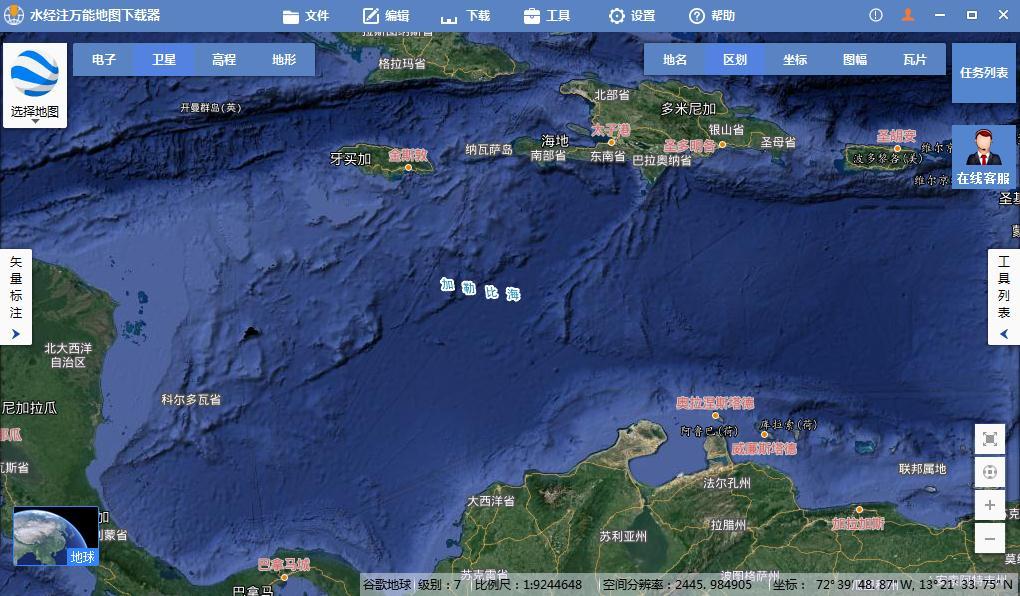Image resolution: width=1020 pixels, height=596 pixels.
Task: Switch to the 高程 elevation map type
Action: point(224,60)
